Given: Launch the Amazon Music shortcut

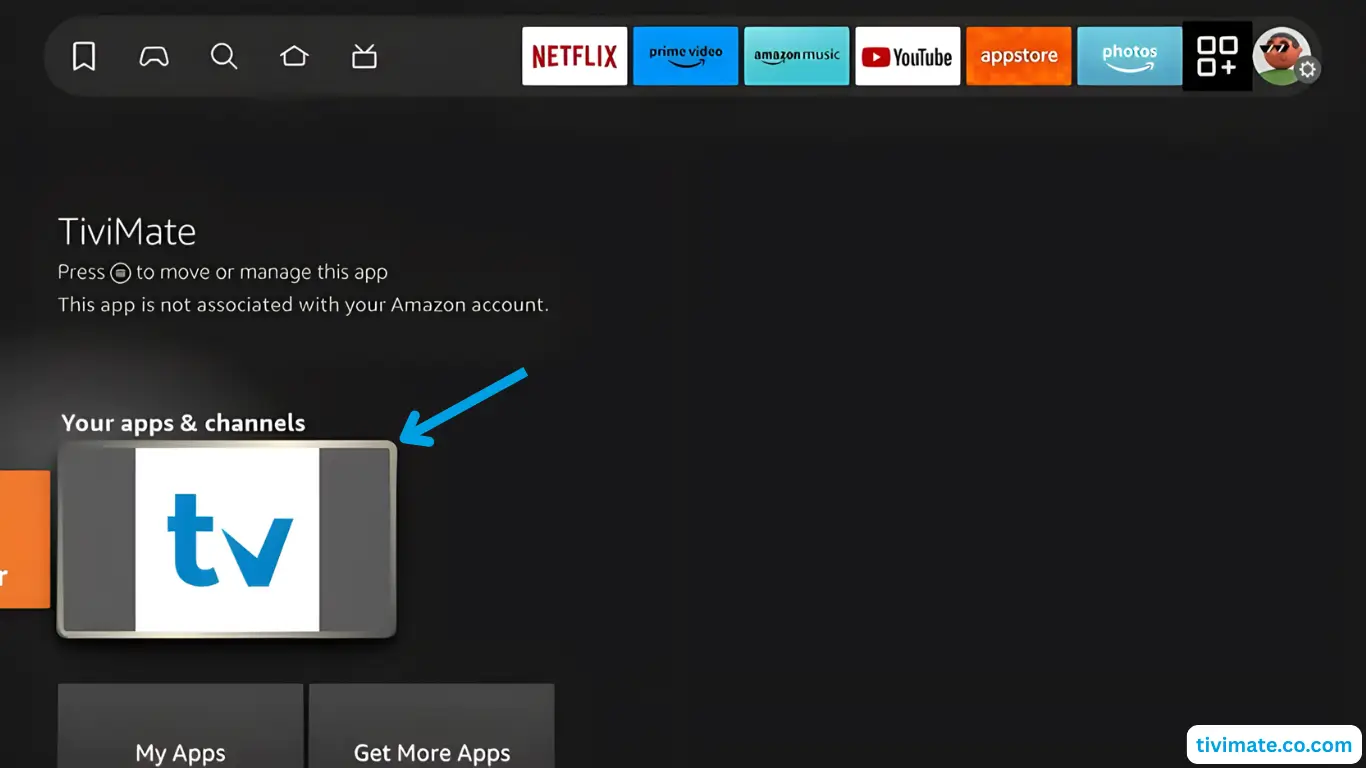Looking at the screenshot, I should pos(796,56).
